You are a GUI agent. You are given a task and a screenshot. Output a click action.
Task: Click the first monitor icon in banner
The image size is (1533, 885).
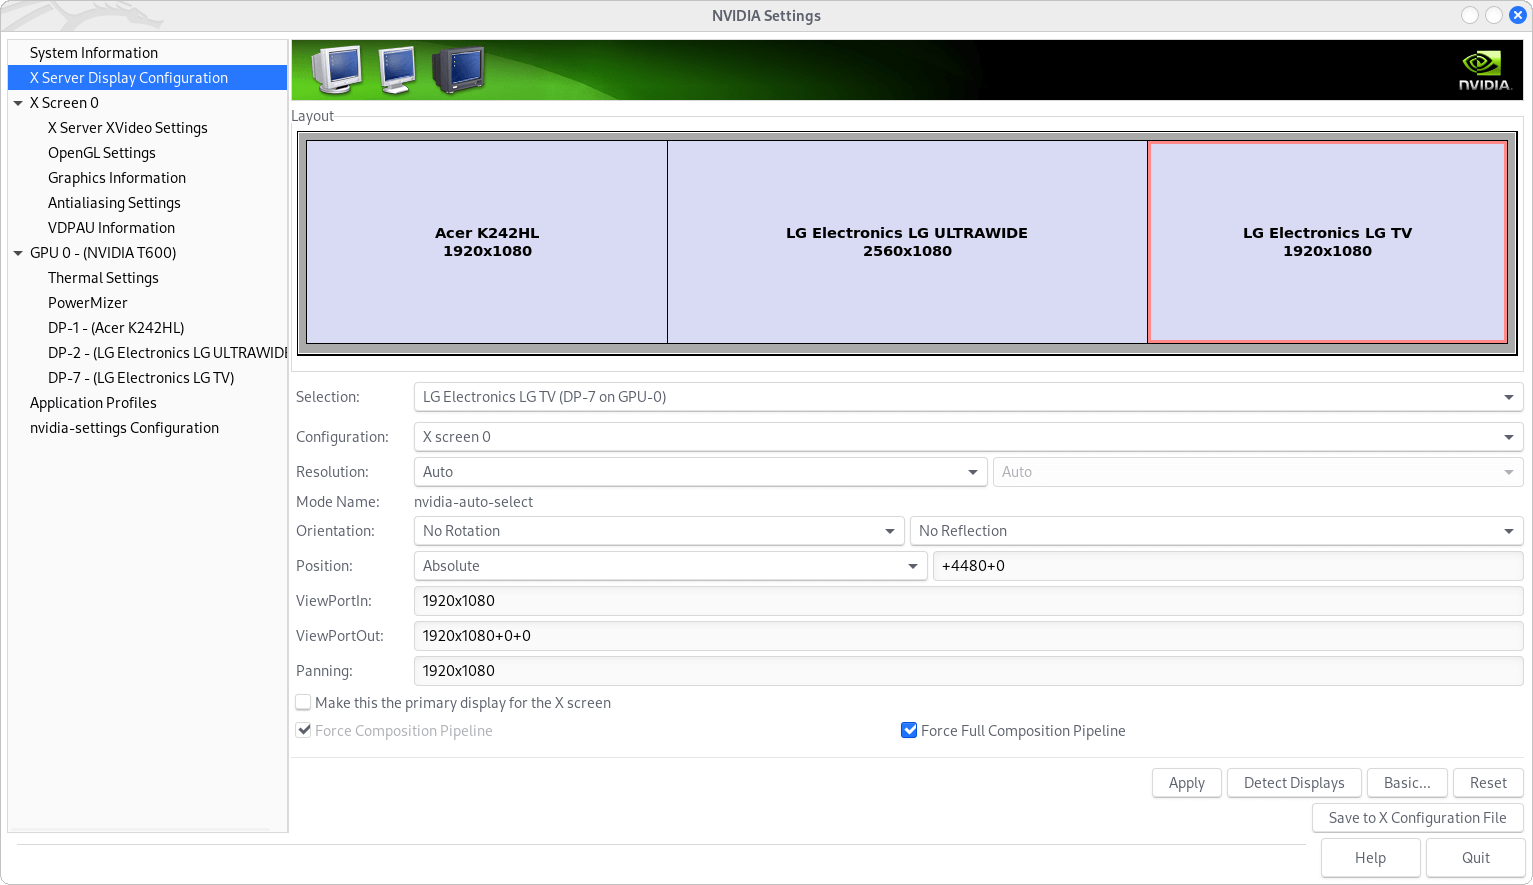click(337, 70)
